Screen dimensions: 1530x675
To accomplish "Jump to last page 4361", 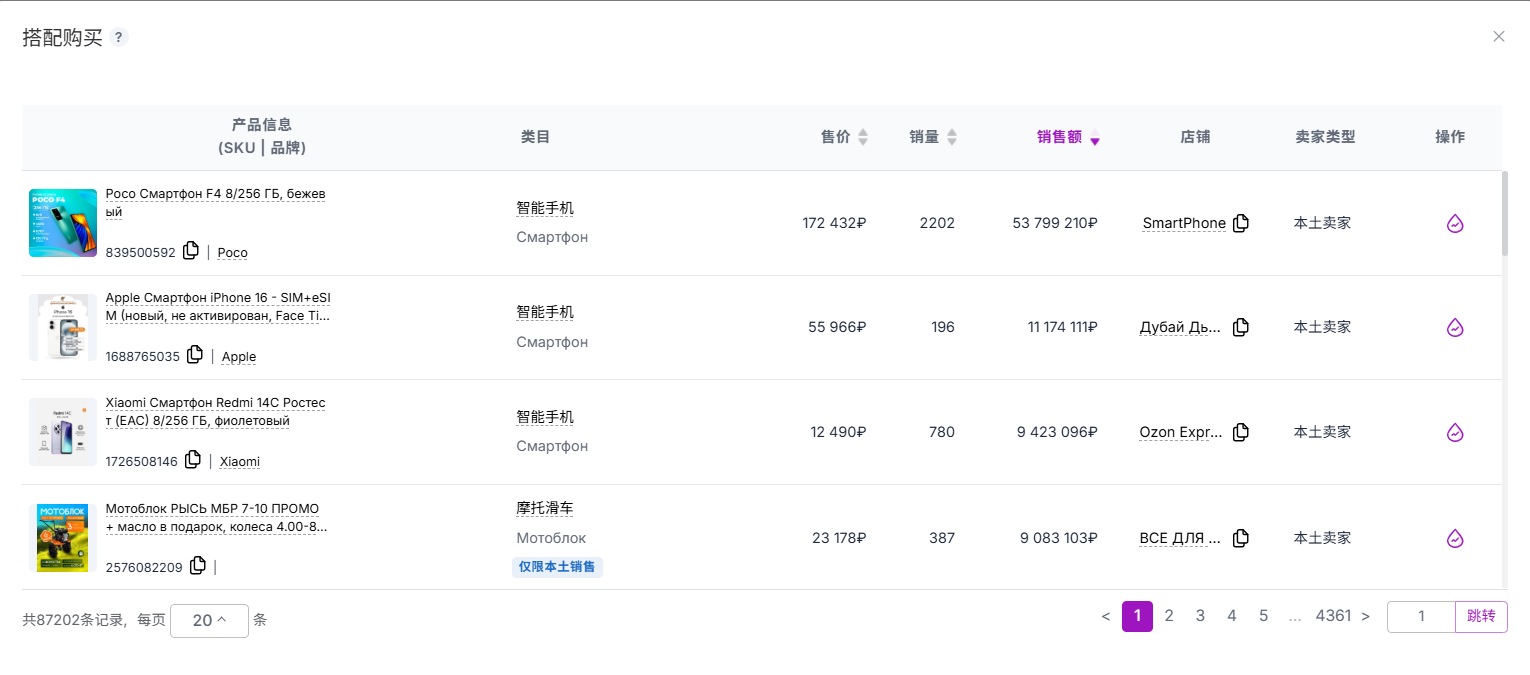I will [x=1333, y=616].
